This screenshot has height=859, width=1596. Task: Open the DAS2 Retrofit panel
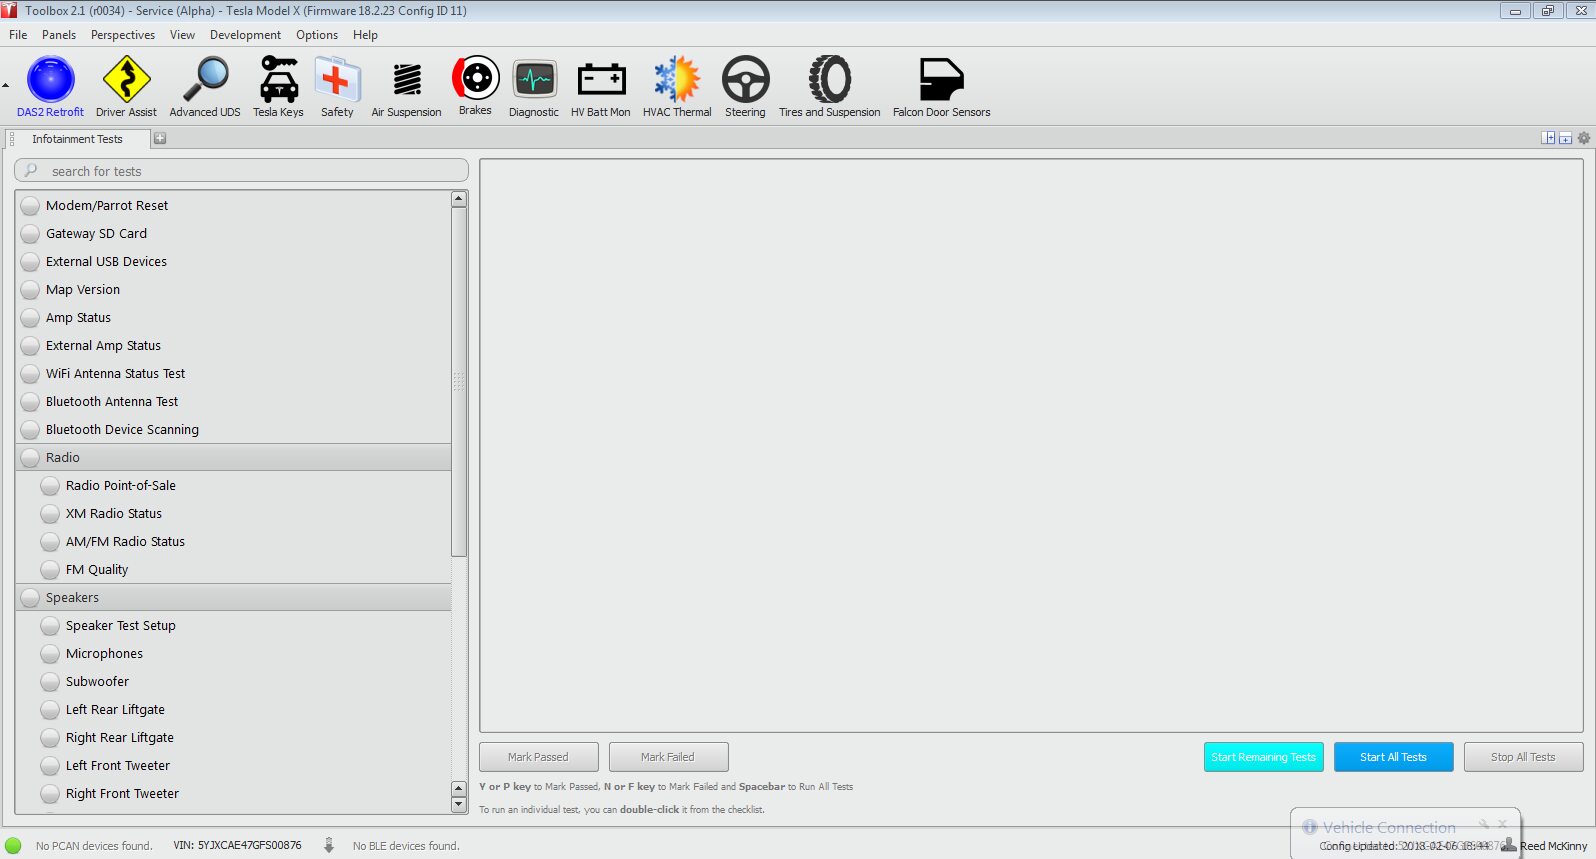pyautogui.click(x=50, y=86)
